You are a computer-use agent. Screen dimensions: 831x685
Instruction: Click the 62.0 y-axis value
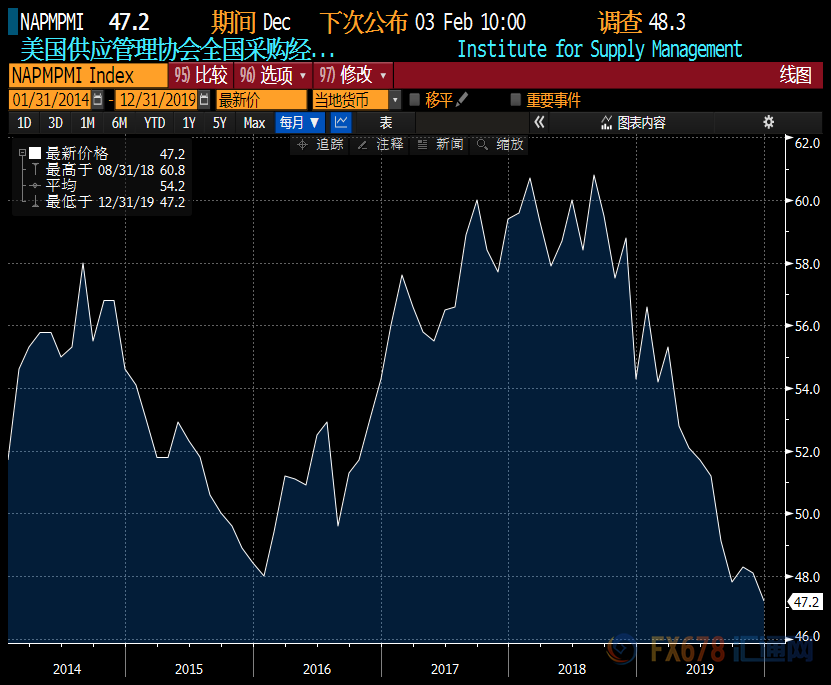(807, 143)
